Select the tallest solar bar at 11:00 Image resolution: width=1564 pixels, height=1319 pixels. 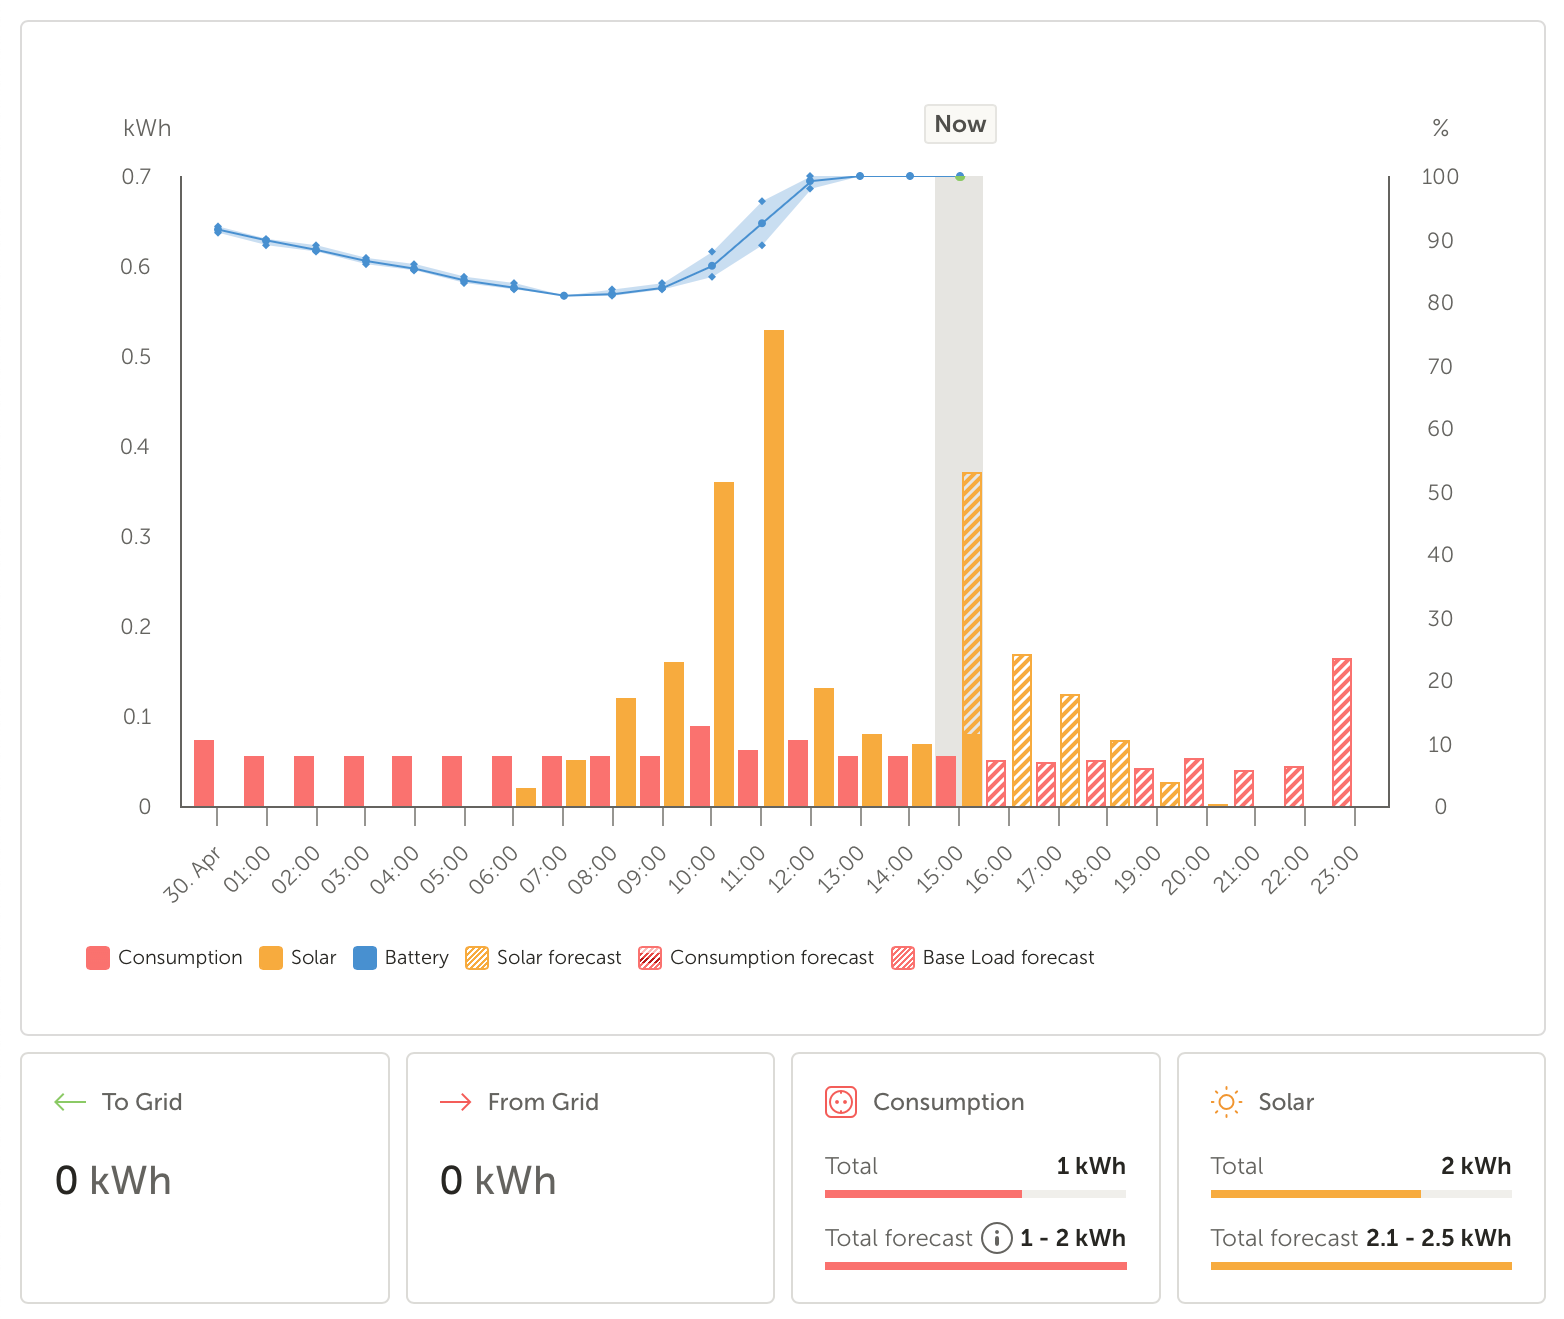coord(774,568)
